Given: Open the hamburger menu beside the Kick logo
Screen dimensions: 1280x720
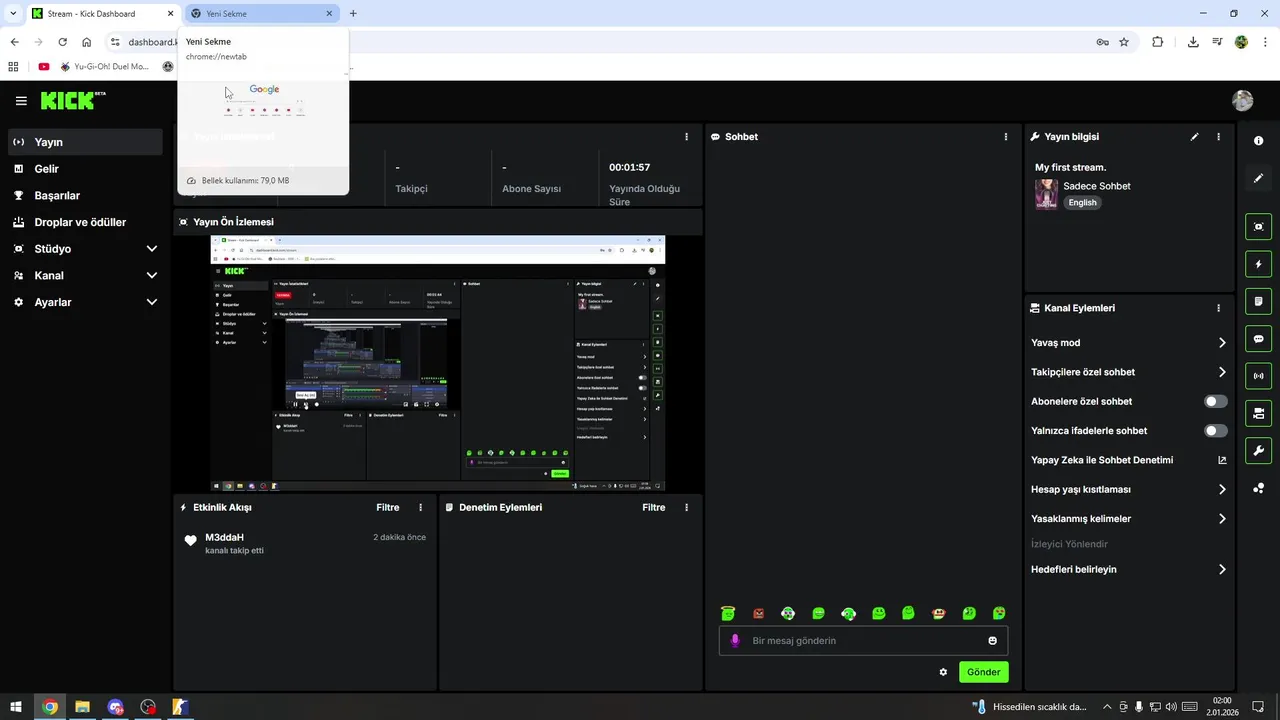Looking at the screenshot, I should pyautogui.click(x=21, y=101).
